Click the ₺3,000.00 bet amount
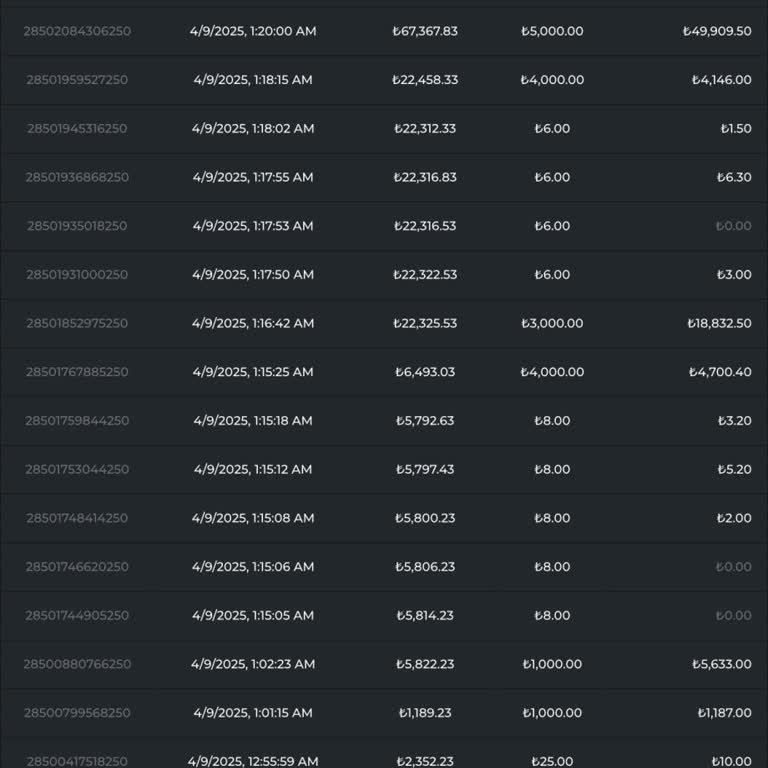Viewport: 768px width, 768px height. 552,323
